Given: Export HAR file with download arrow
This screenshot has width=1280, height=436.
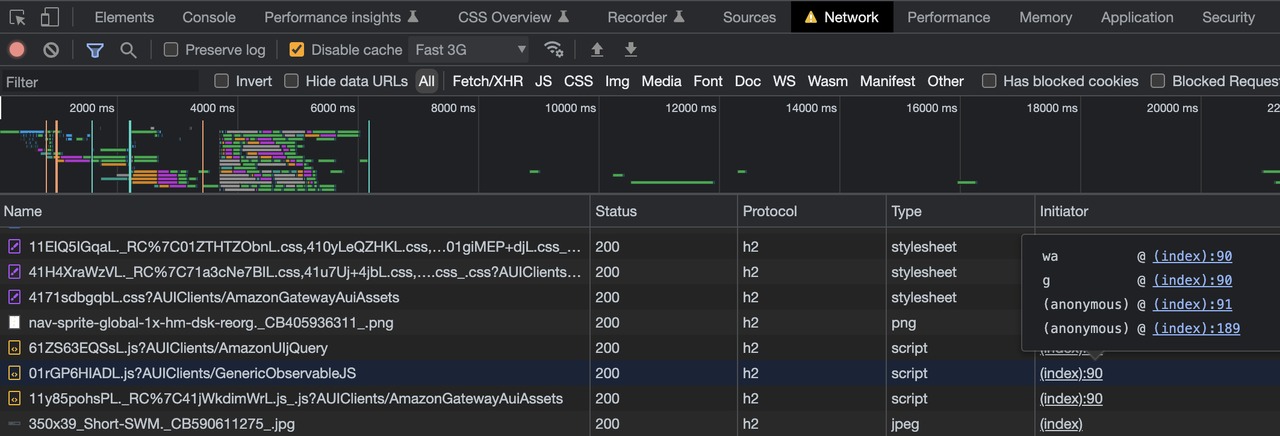Looking at the screenshot, I should (x=631, y=49).
